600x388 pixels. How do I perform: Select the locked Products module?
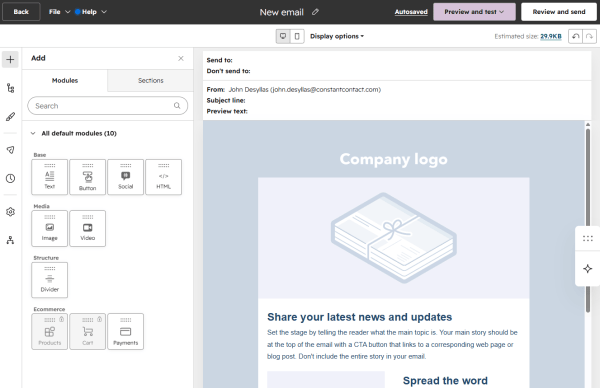point(49,331)
